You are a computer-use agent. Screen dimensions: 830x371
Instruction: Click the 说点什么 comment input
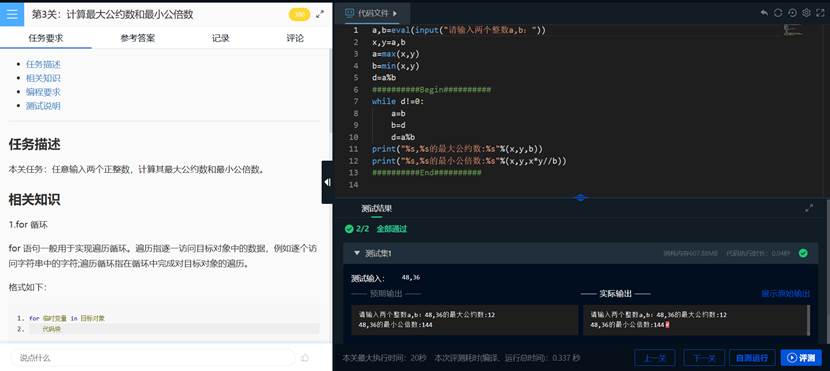[152, 358]
